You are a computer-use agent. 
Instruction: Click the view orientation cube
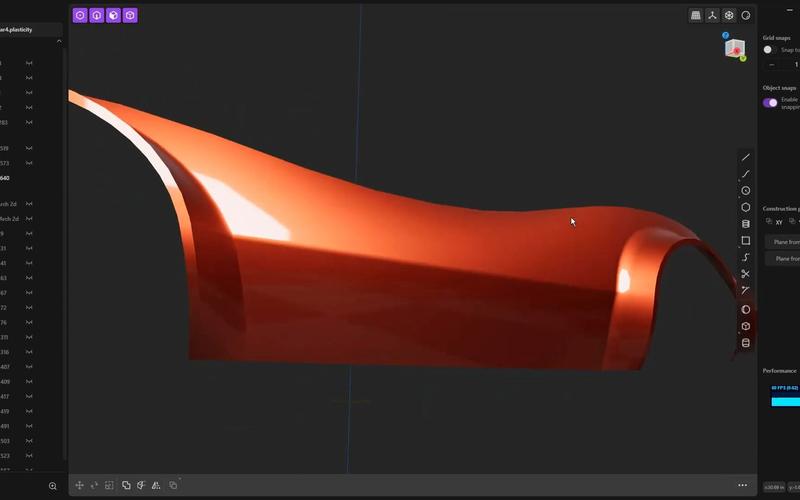735,48
